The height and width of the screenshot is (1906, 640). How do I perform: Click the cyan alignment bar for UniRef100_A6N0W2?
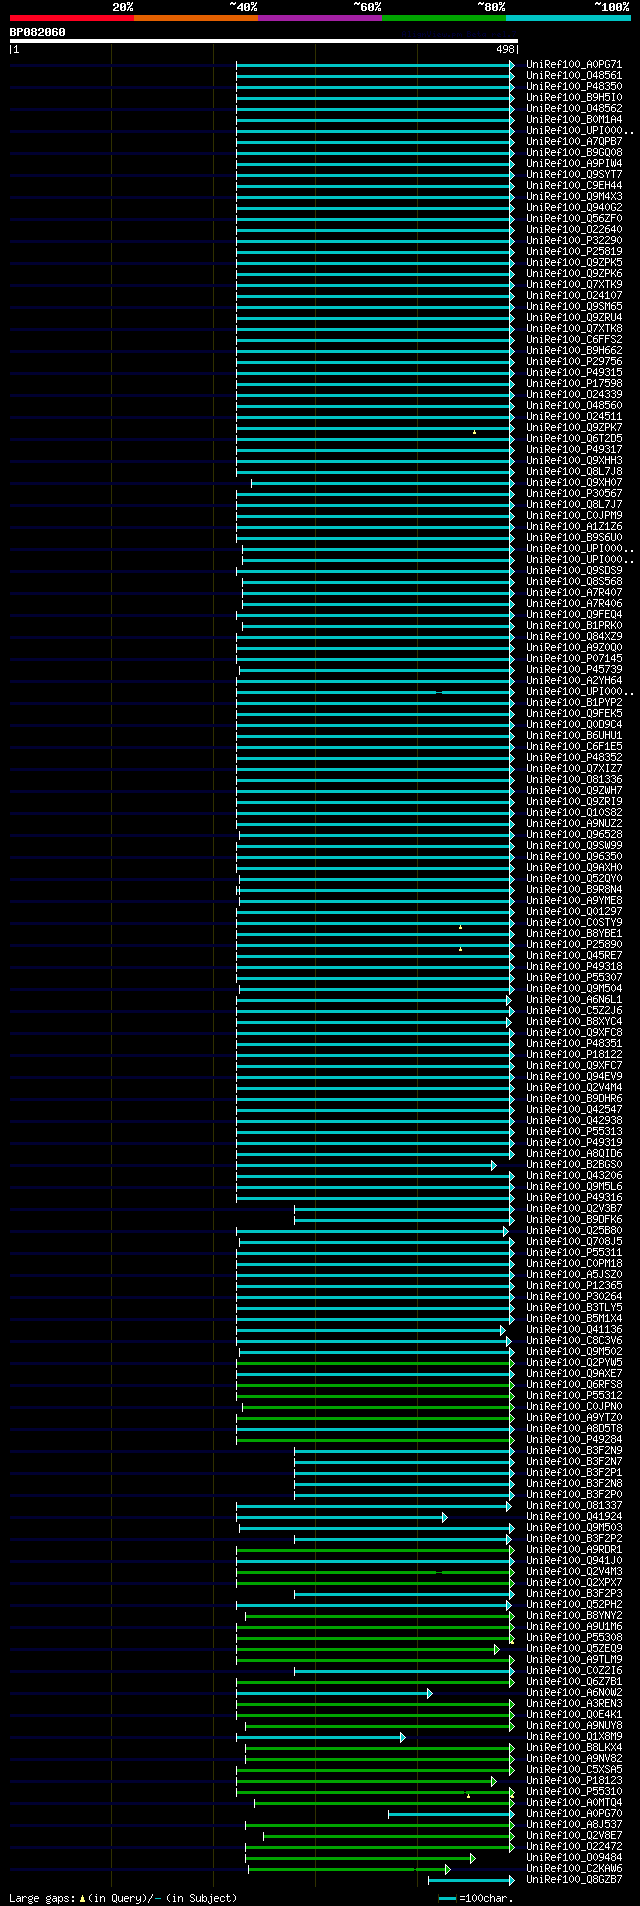click(x=334, y=1693)
